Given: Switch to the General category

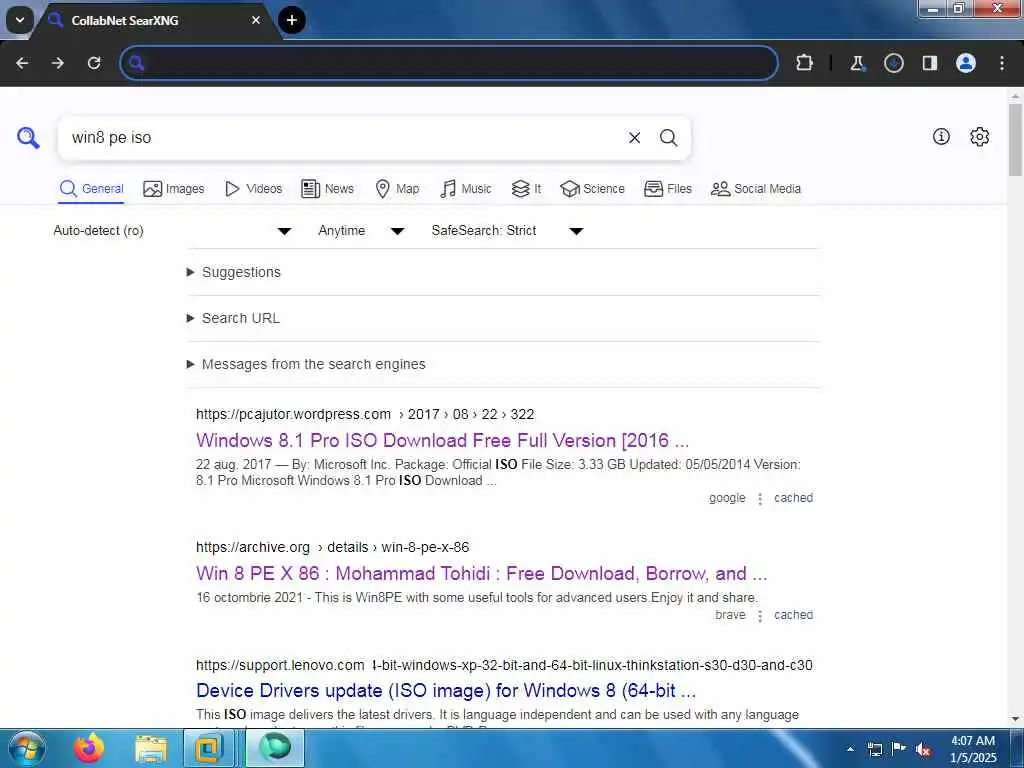Looking at the screenshot, I should [x=91, y=189].
